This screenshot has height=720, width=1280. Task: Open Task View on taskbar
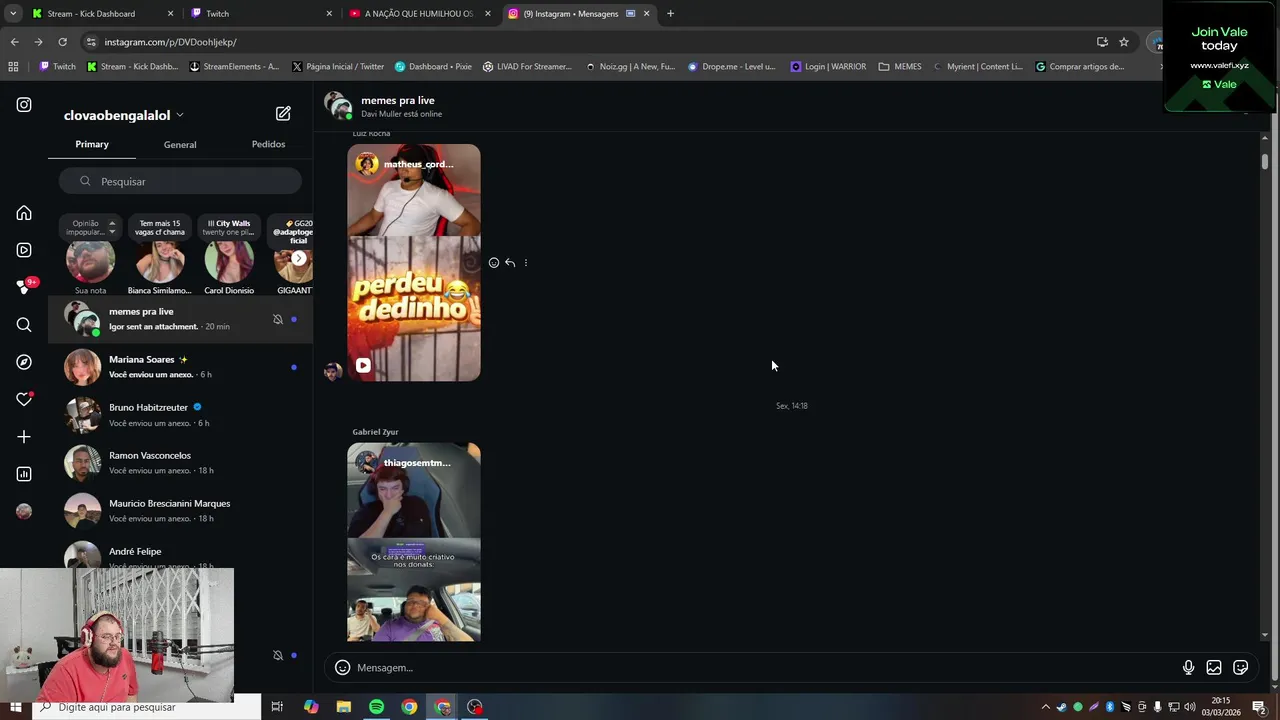click(277, 707)
